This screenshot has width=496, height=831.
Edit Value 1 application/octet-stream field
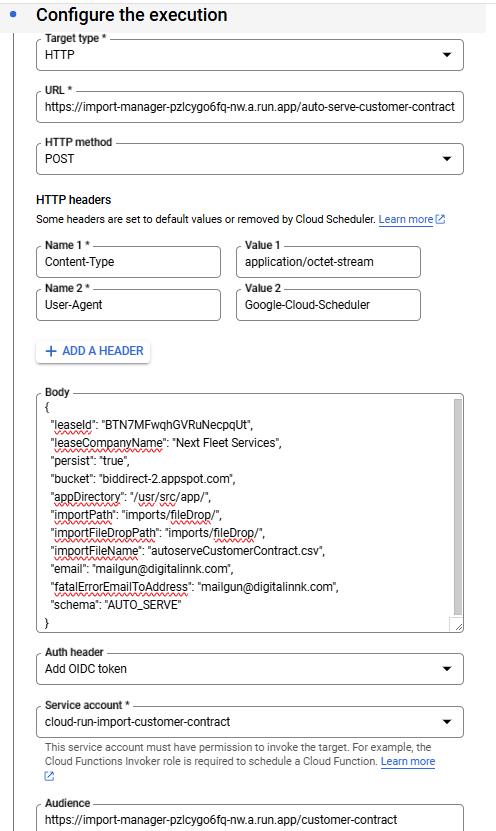pos(328,262)
